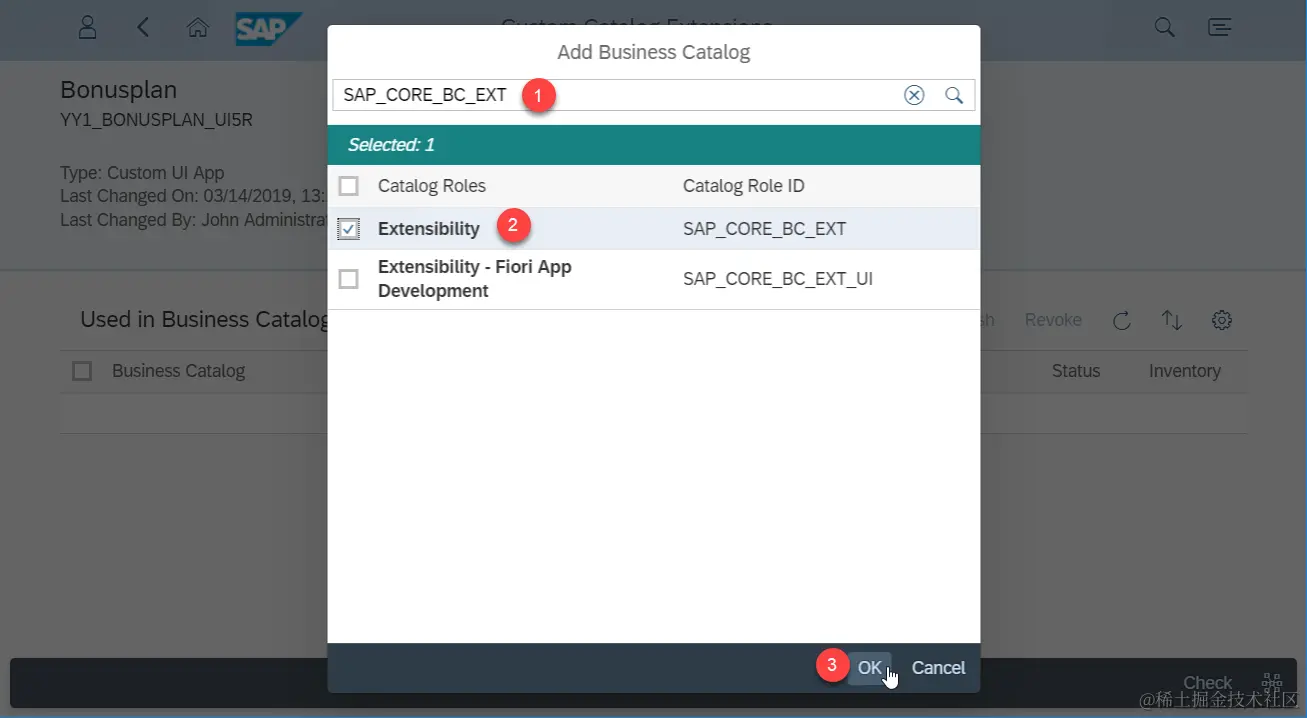Screen dimensions: 1307x718
Task: Run search with the magnifier icon in dialog
Action: [954, 95]
